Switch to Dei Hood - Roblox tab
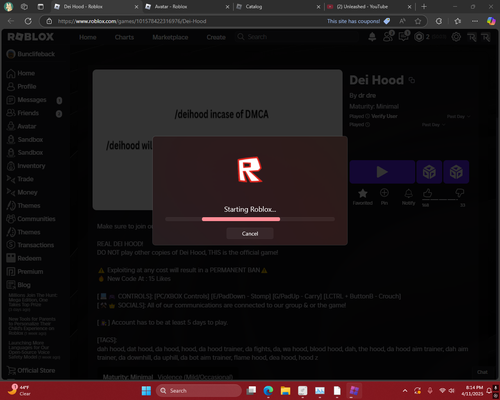This screenshot has height=400, width=500. coord(97,7)
